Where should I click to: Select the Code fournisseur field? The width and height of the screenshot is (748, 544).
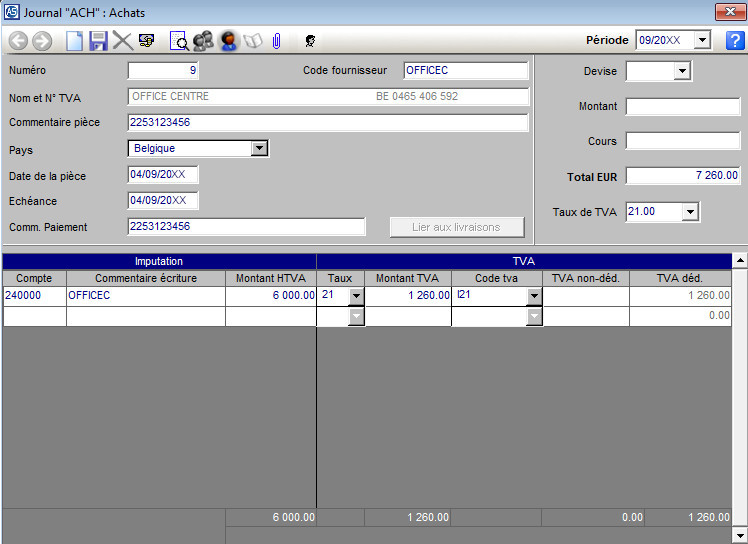tap(465, 71)
